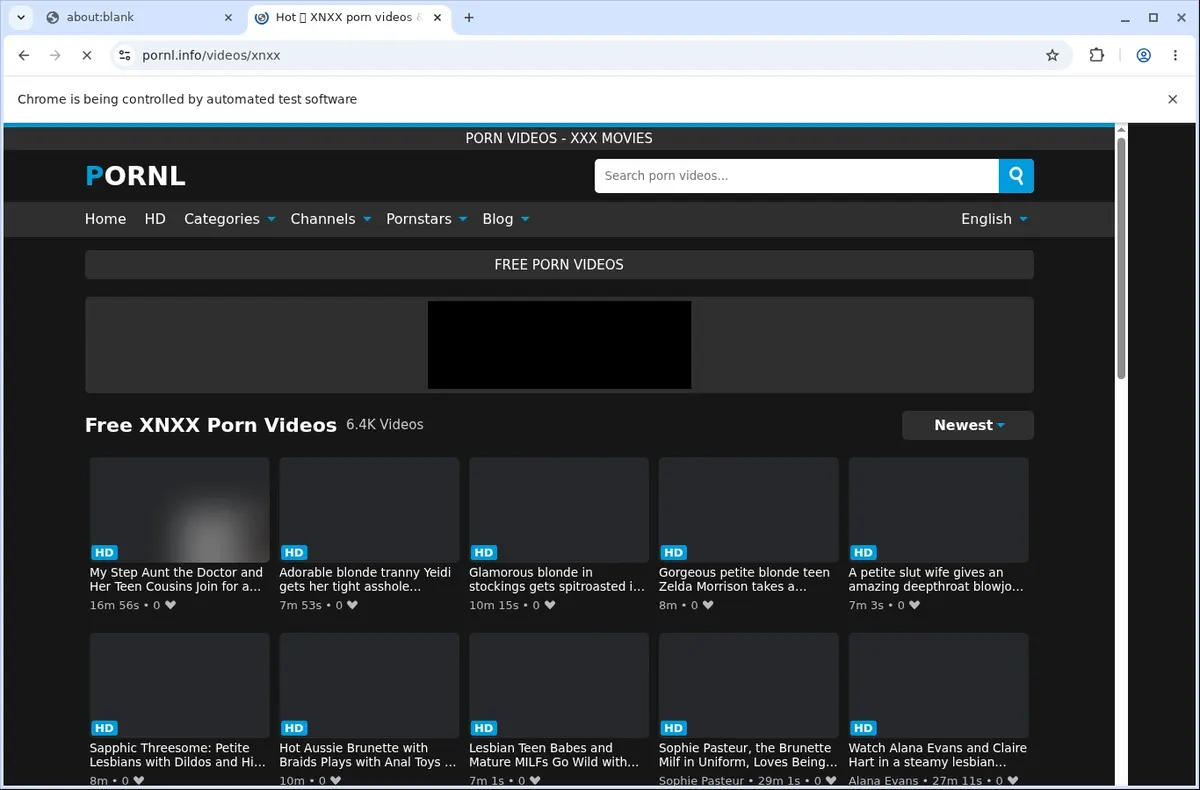View site information icon in address bar
Viewport: 1200px width, 790px height.
tap(125, 56)
